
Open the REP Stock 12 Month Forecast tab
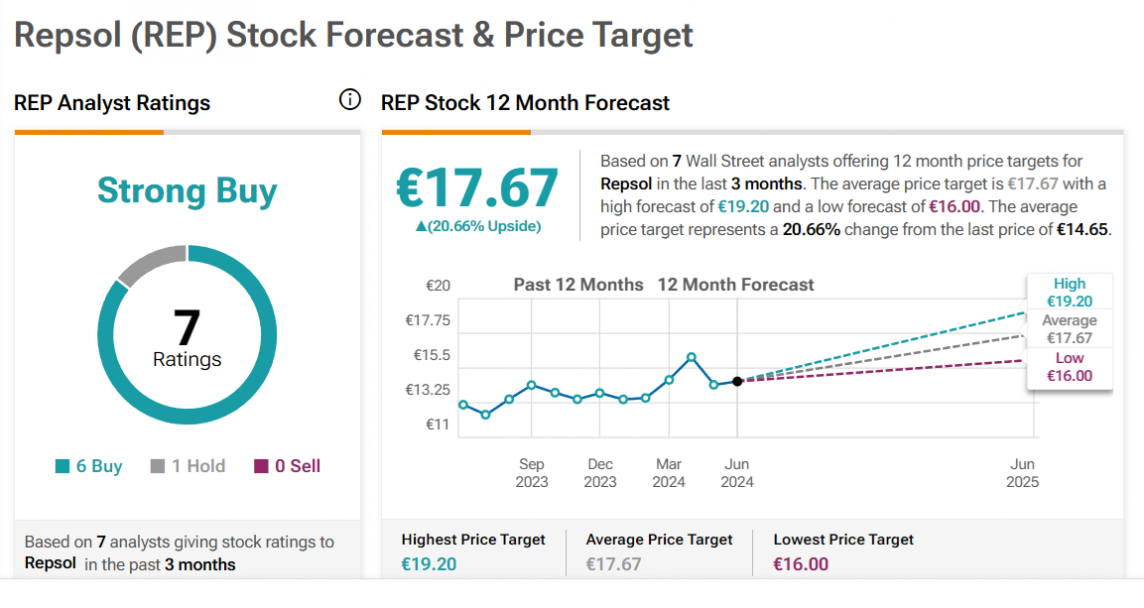click(x=525, y=103)
